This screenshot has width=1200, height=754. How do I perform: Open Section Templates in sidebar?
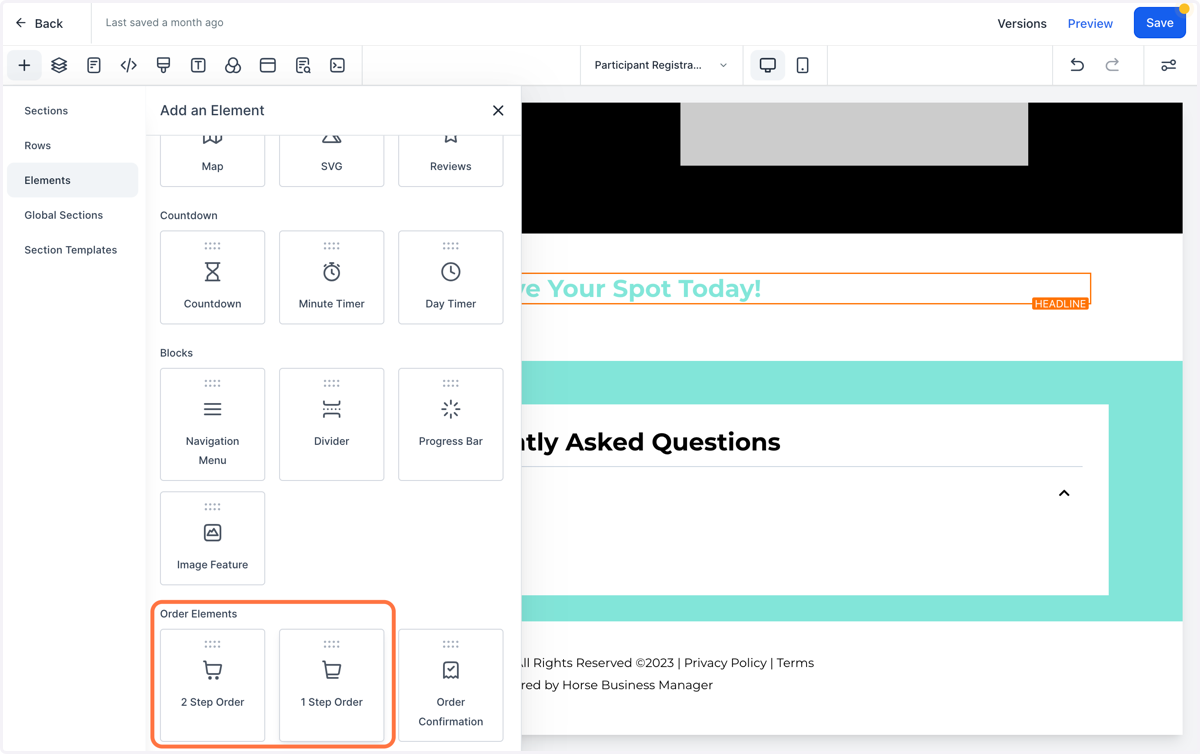73,250
